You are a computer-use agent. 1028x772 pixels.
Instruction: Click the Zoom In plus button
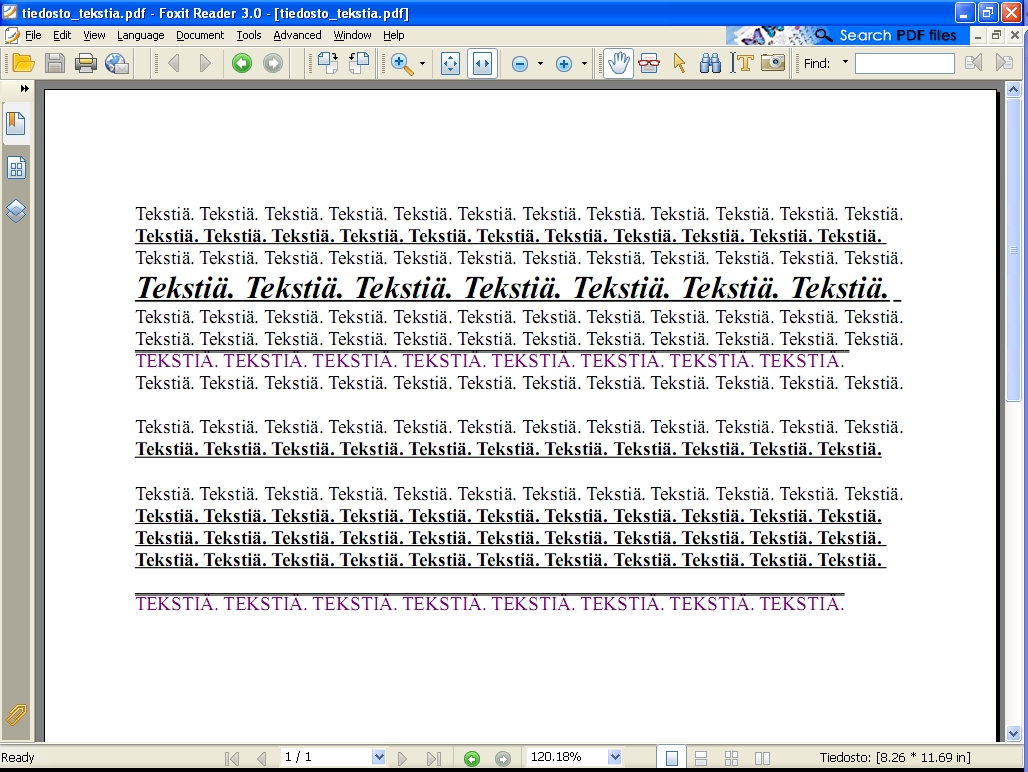click(564, 63)
